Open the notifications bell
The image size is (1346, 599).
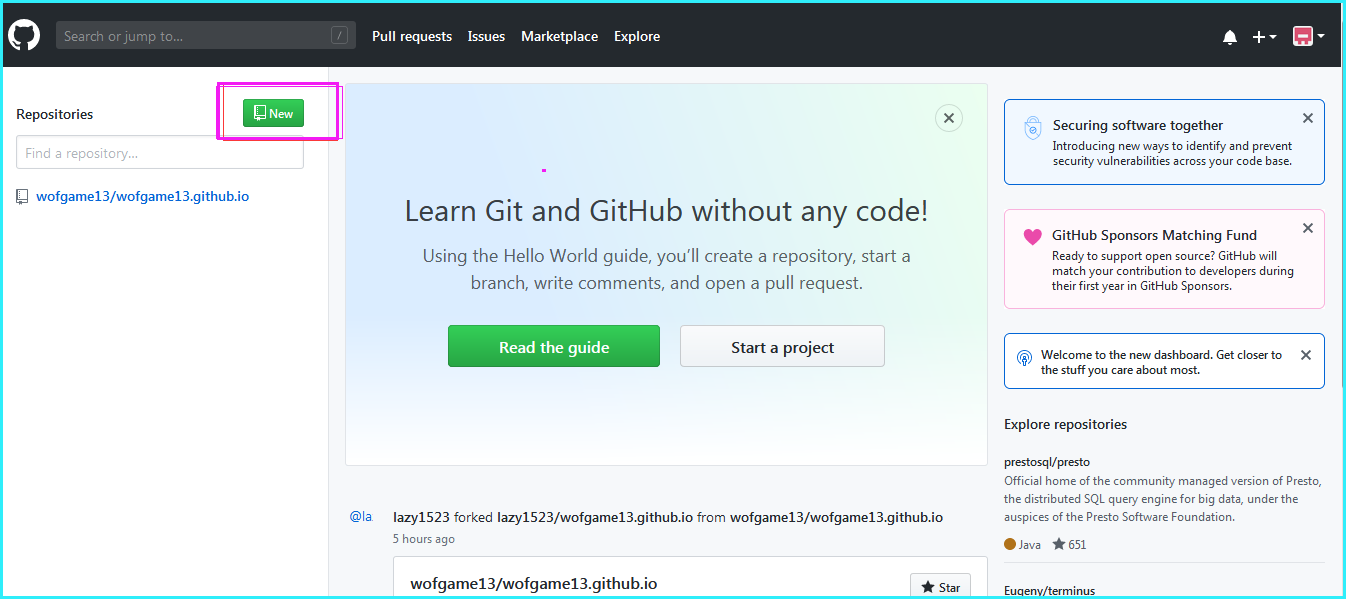(1230, 37)
